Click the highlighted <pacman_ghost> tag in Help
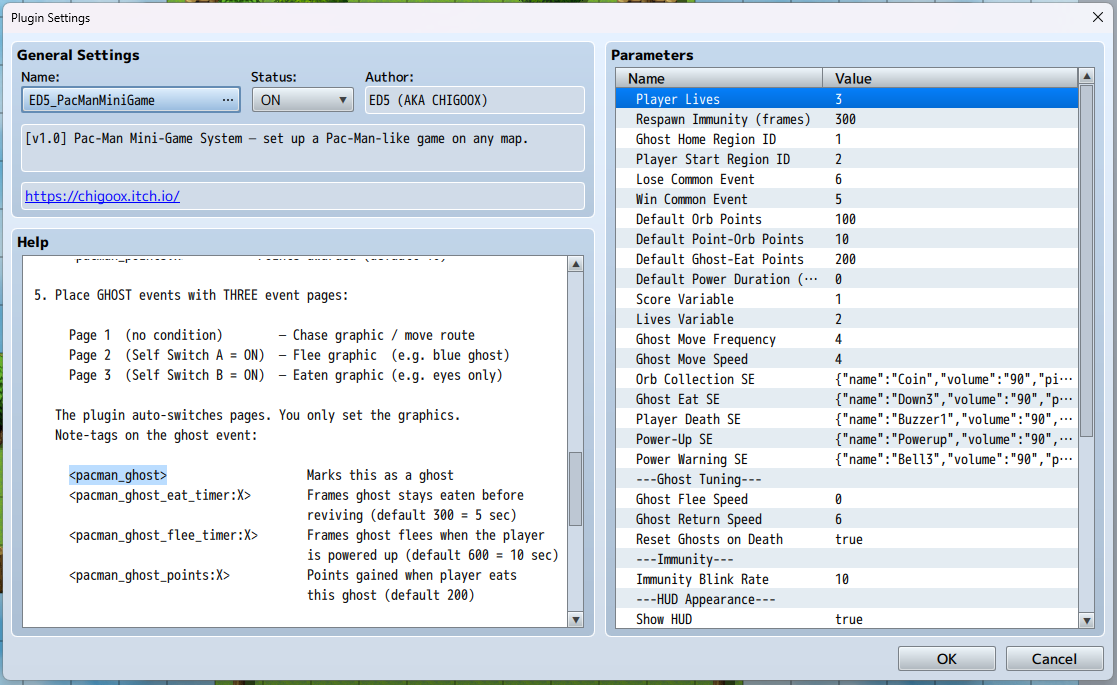The image size is (1117, 685). (118, 475)
